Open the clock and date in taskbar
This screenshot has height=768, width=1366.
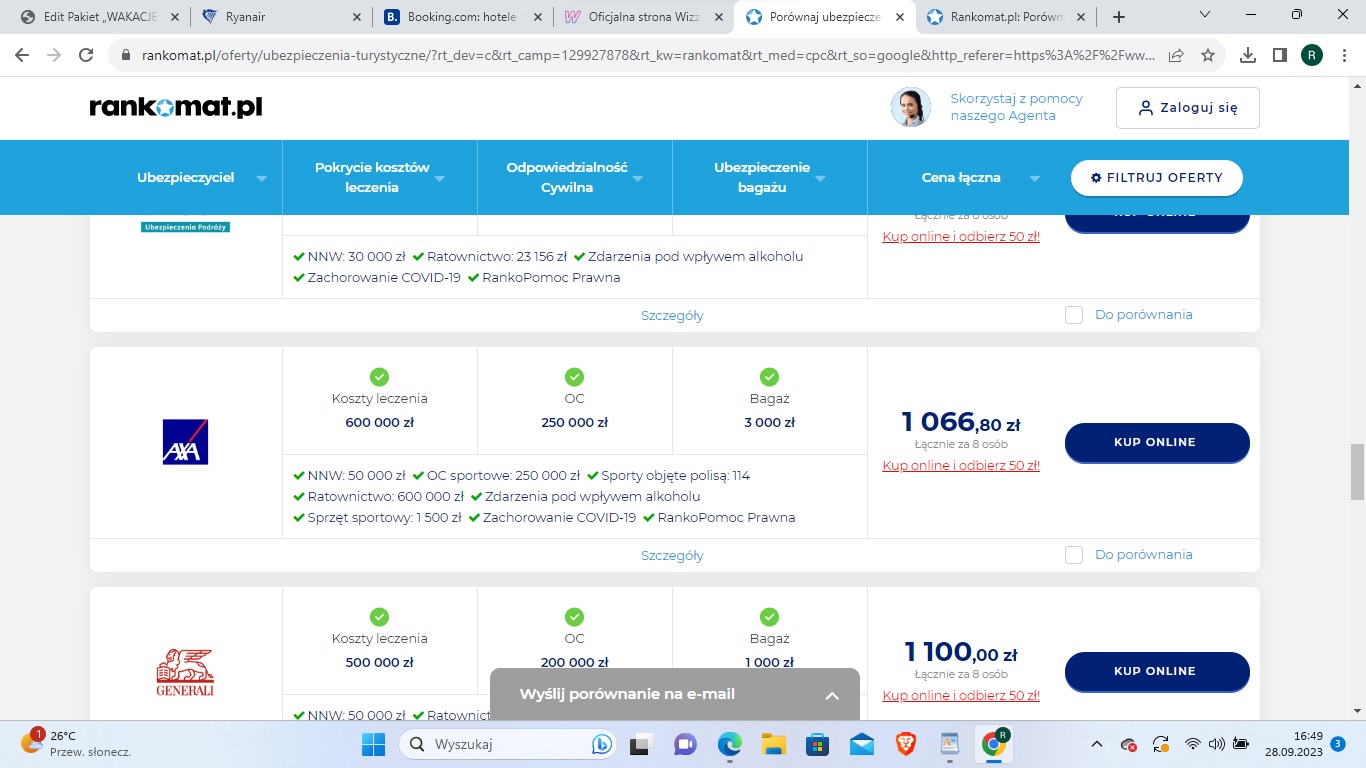click(1294, 744)
